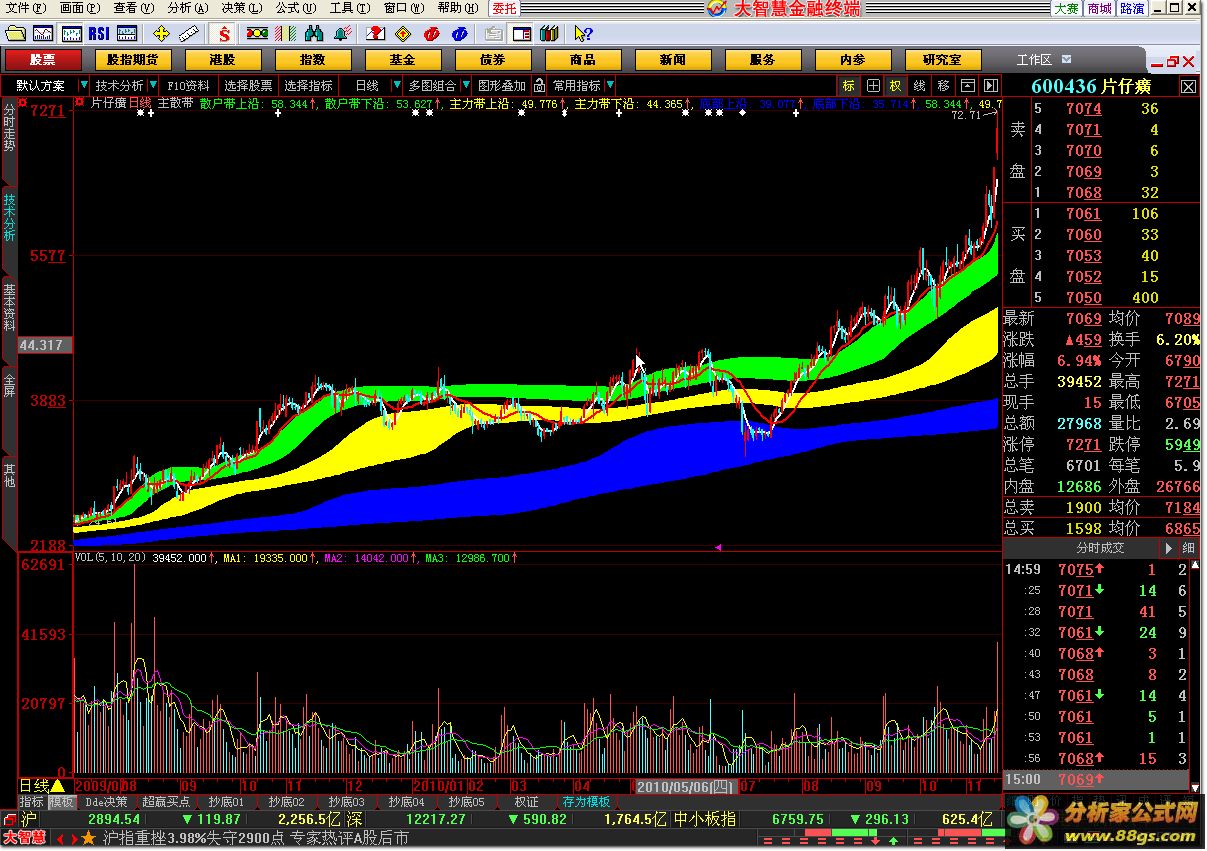1207x851 pixels.
Task: Click the 新闻 category button
Action: [x=673, y=60]
